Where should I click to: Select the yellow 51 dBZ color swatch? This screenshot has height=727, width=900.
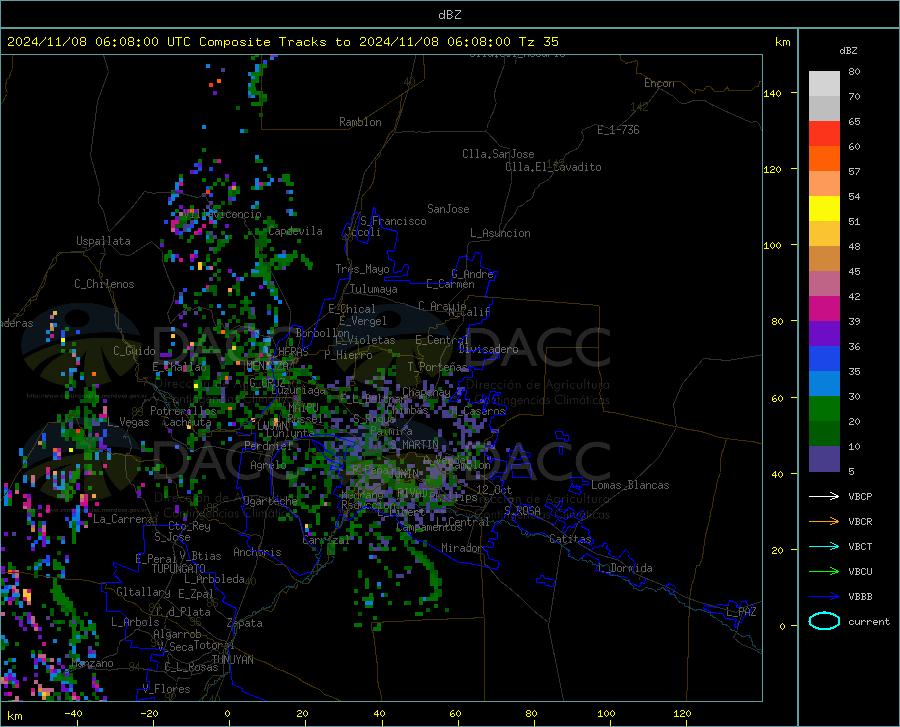coord(824,209)
